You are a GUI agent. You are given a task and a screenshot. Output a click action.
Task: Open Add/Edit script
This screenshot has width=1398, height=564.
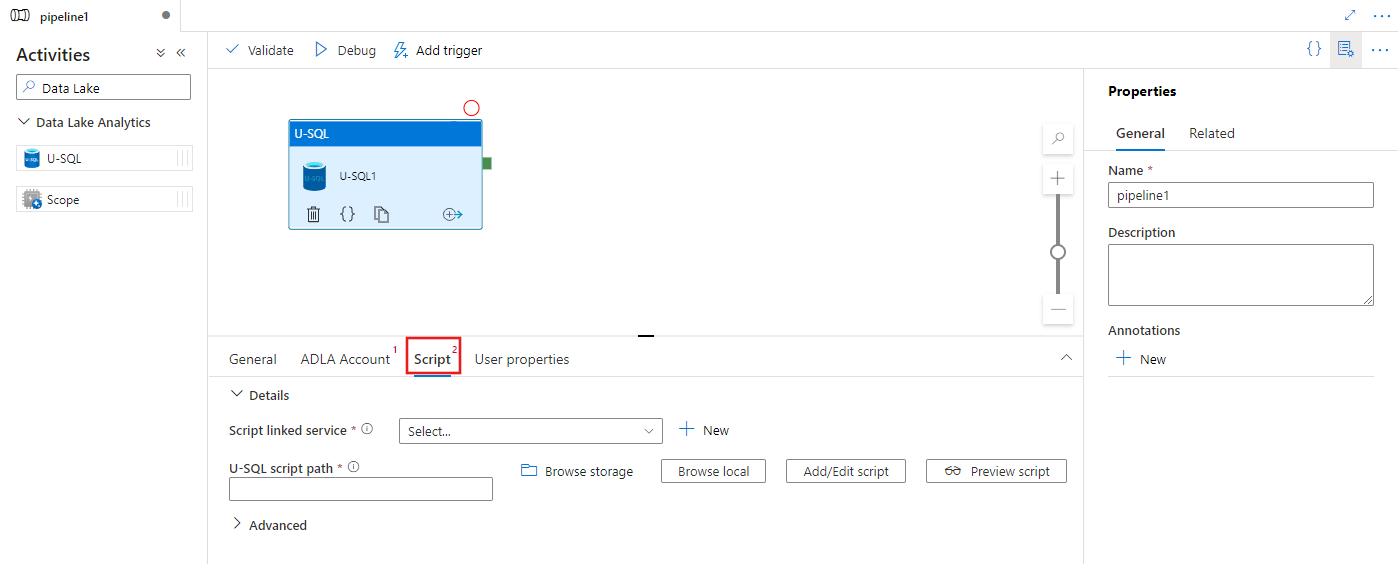846,471
